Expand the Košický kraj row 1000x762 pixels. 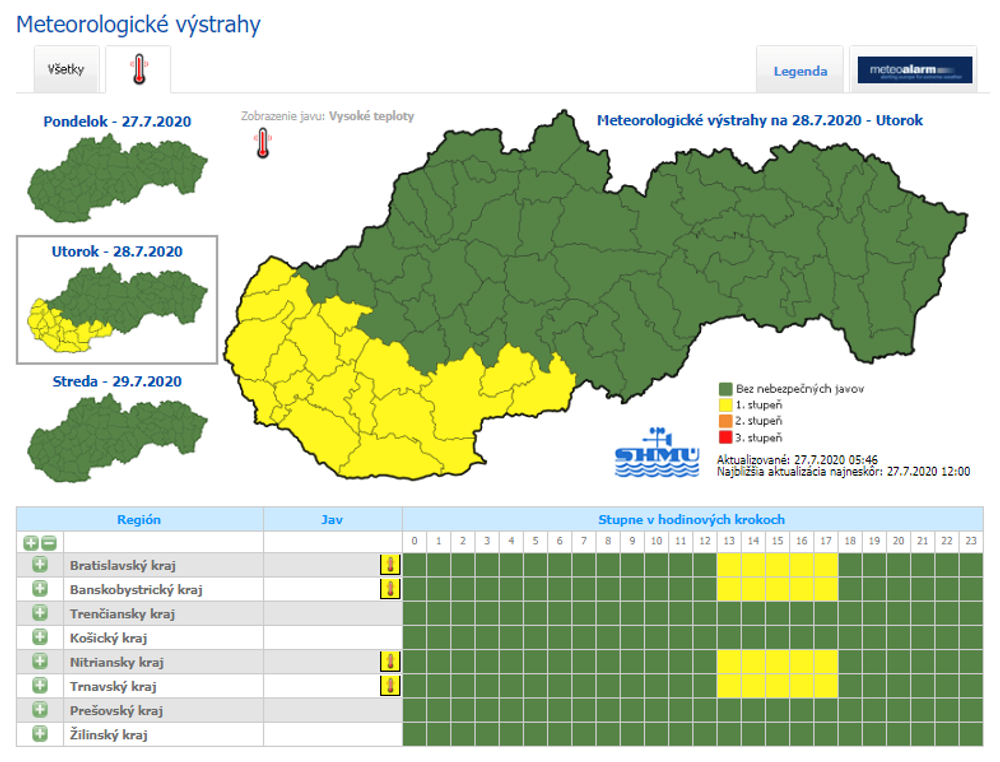click(40, 637)
